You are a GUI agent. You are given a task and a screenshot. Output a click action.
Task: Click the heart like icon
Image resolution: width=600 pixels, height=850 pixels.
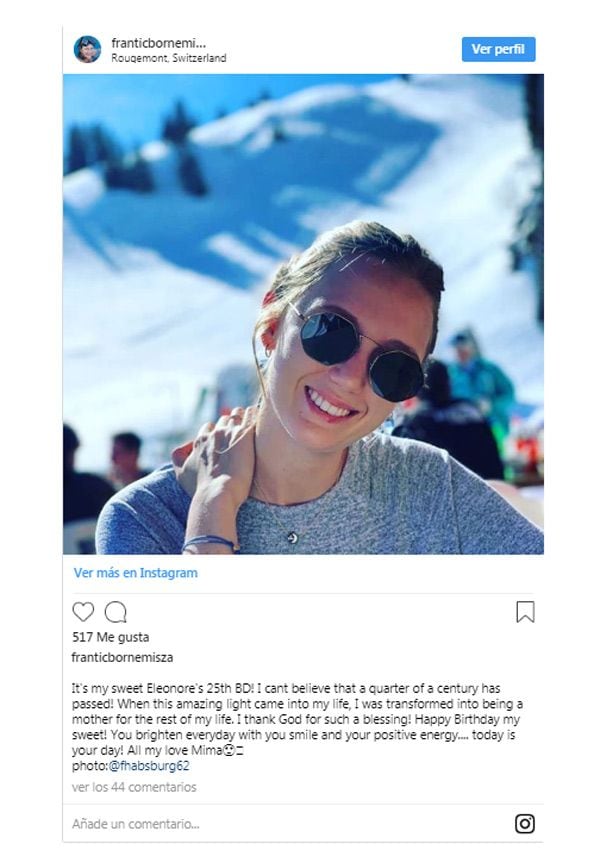click(x=83, y=612)
